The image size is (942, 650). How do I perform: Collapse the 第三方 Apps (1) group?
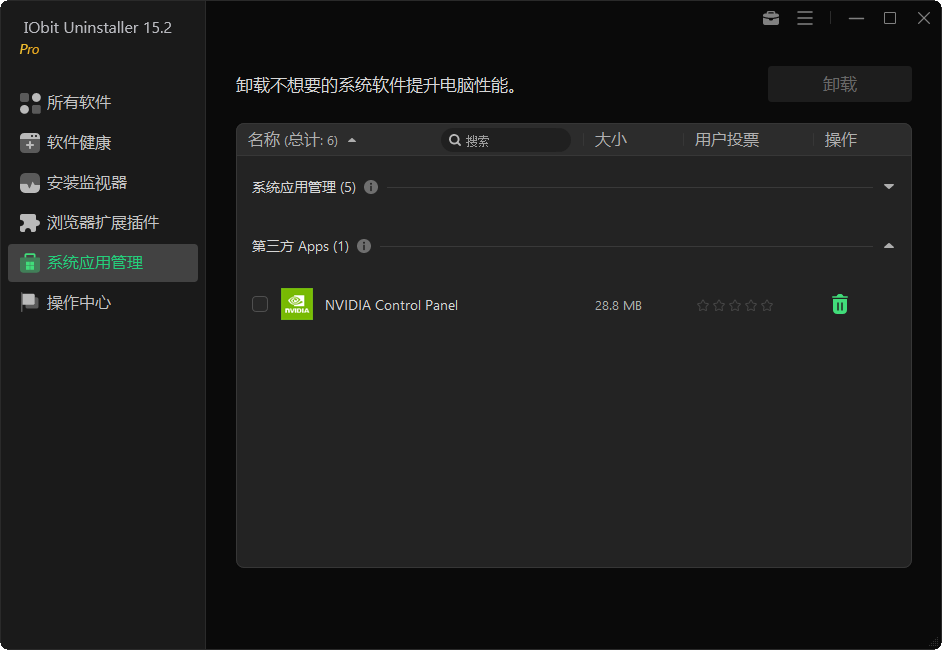pyautogui.click(x=888, y=246)
